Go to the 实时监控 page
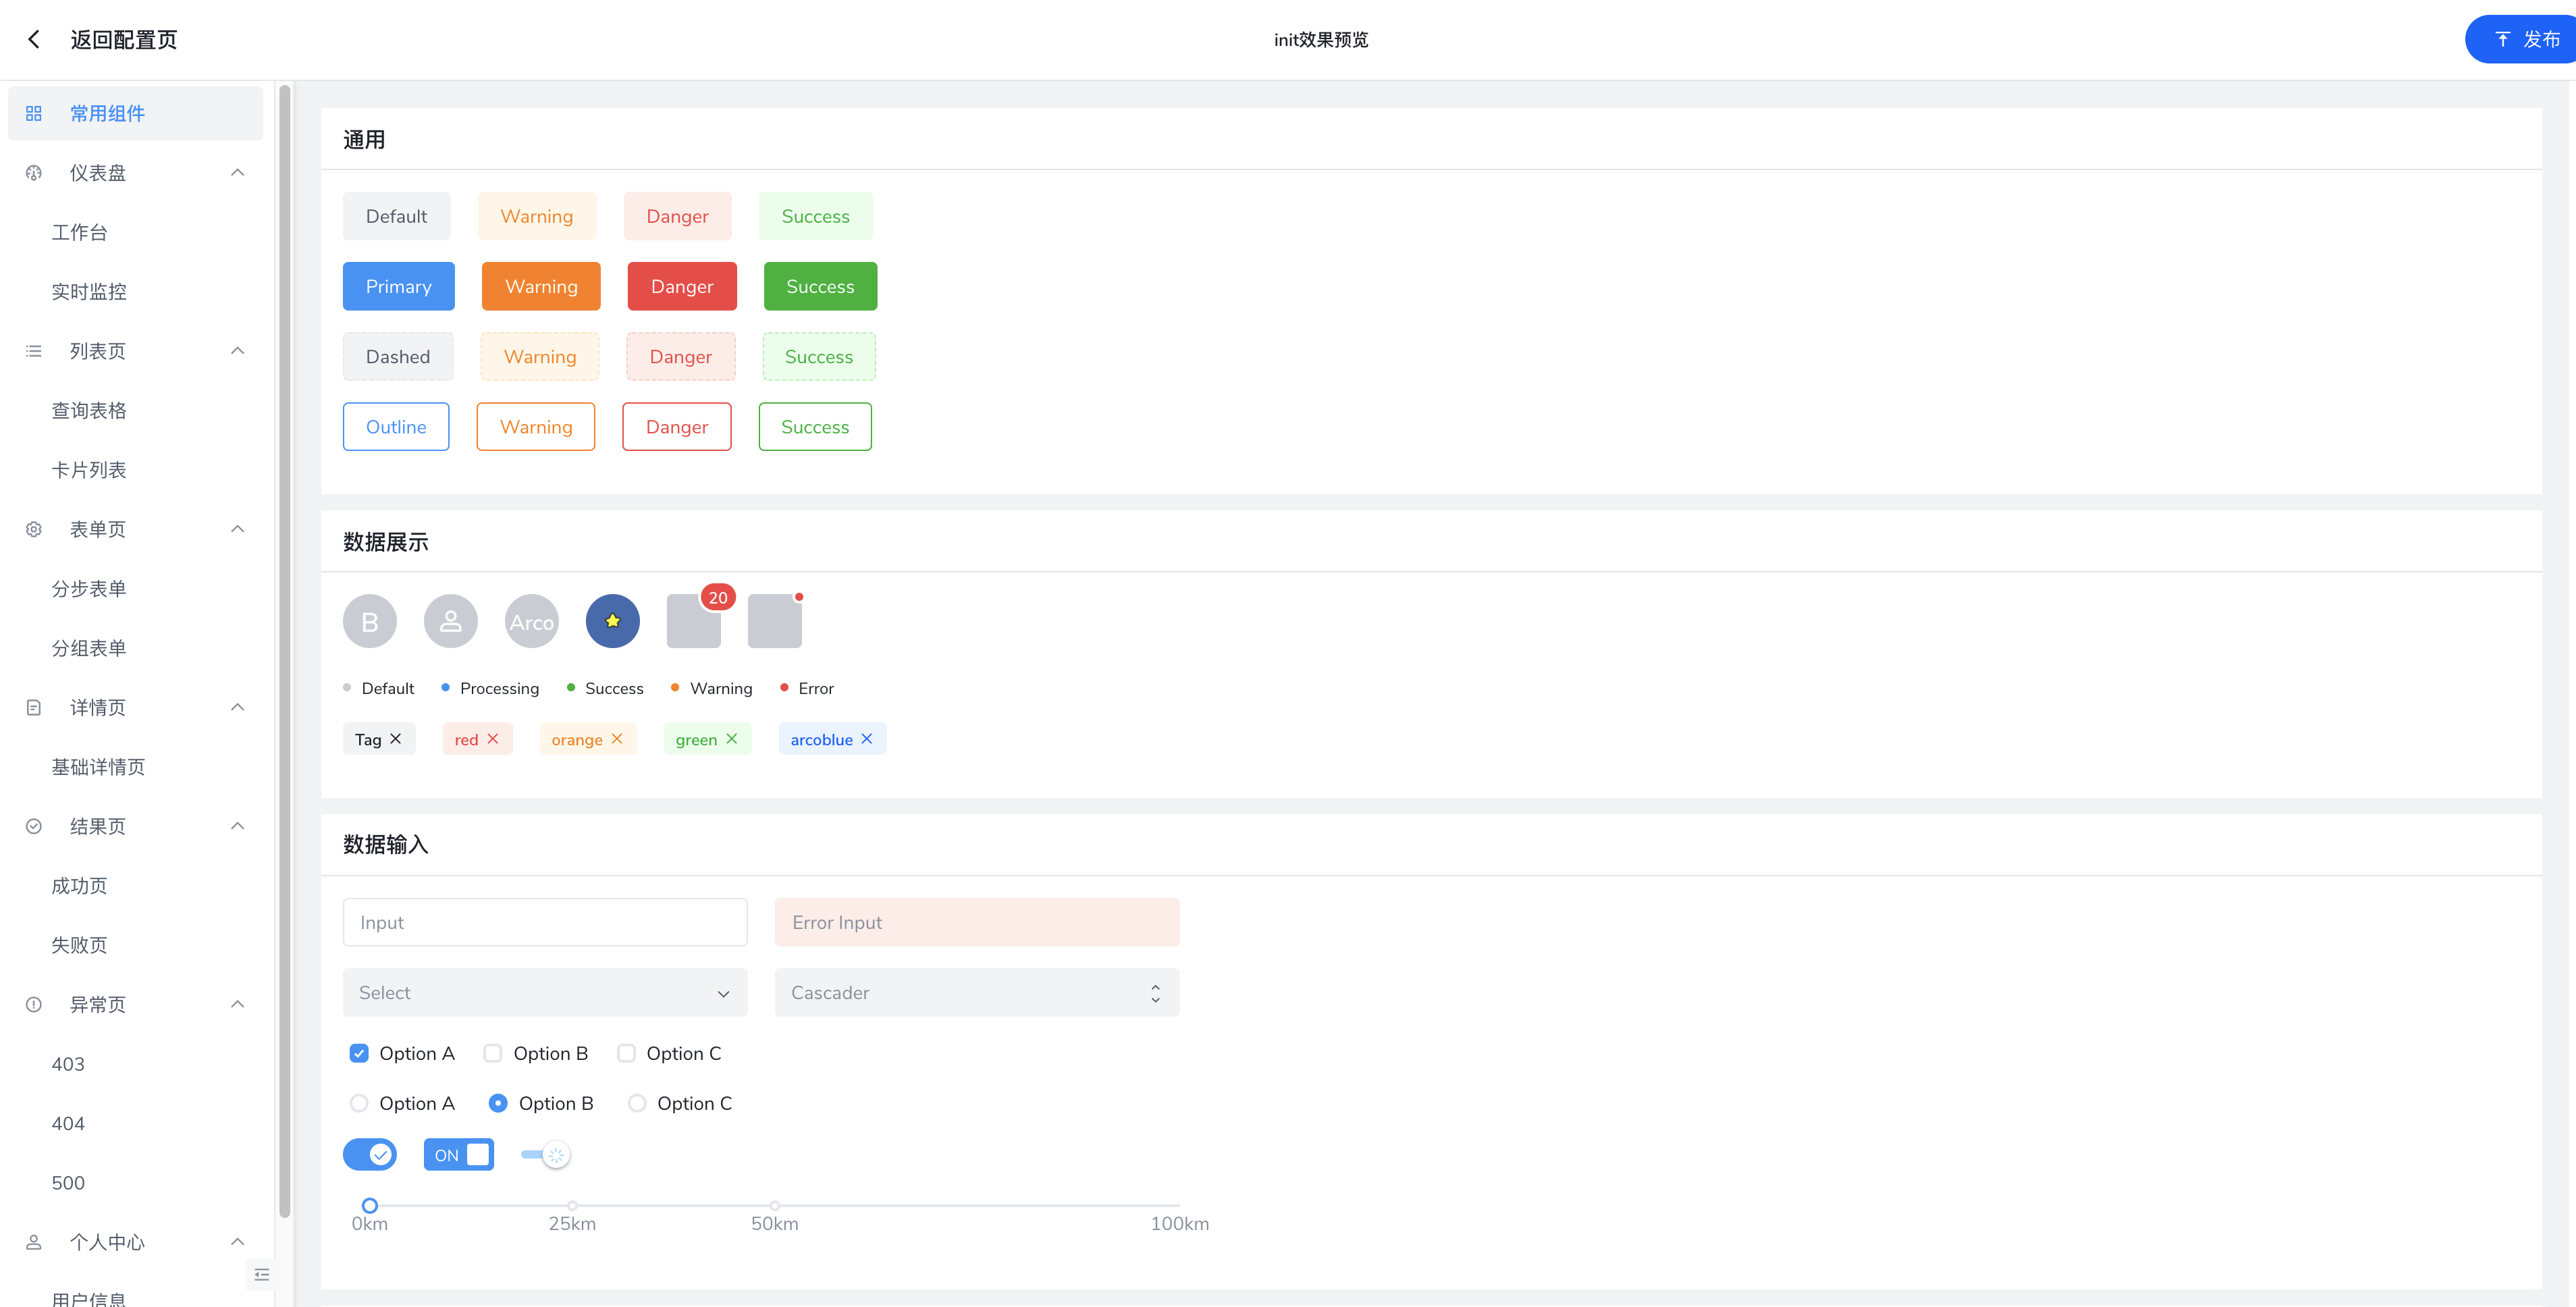 (x=89, y=291)
